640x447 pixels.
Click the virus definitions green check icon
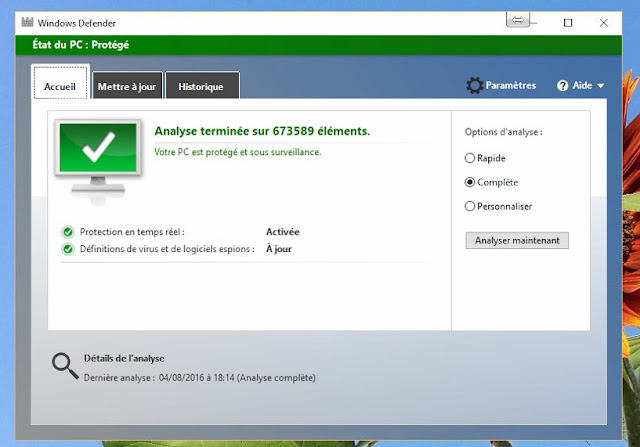coord(68,249)
